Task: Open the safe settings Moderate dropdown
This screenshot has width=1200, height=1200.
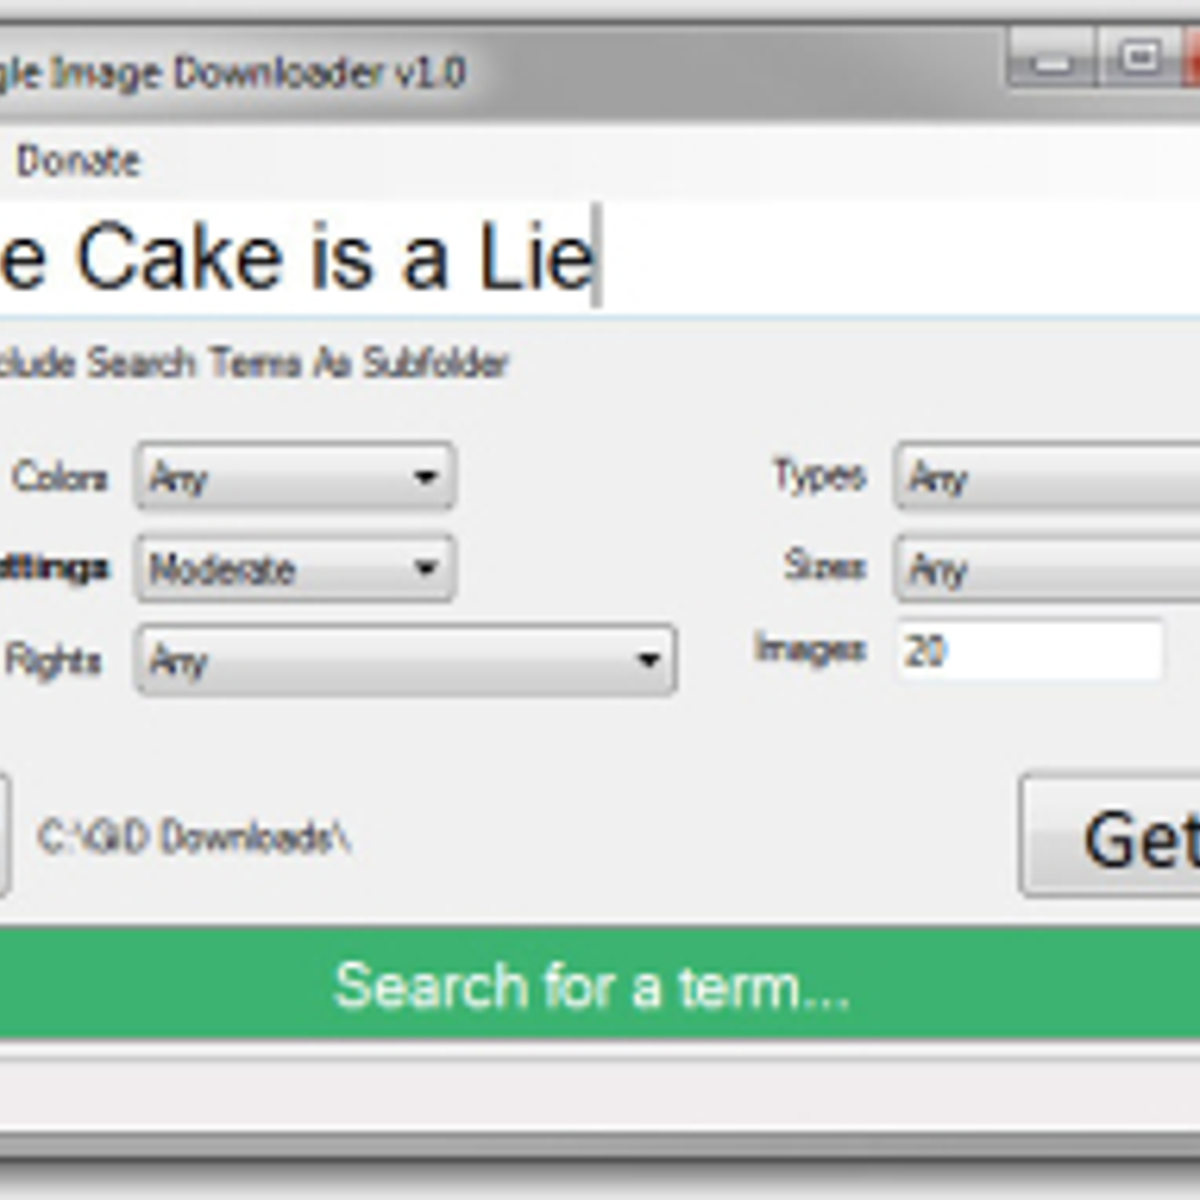Action: point(295,569)
